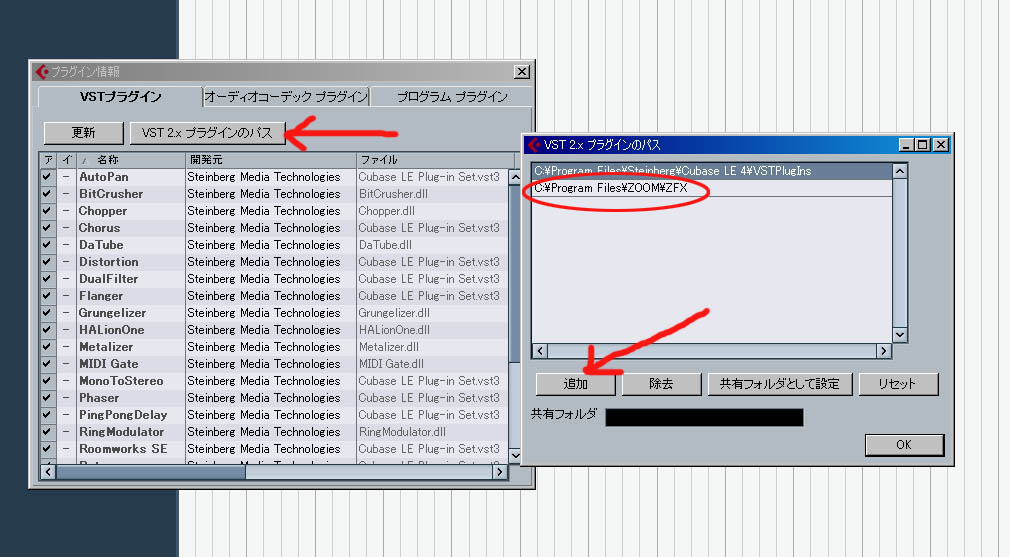Uncheck the MIDI Gate plugin checkbox

pos(47,364)
